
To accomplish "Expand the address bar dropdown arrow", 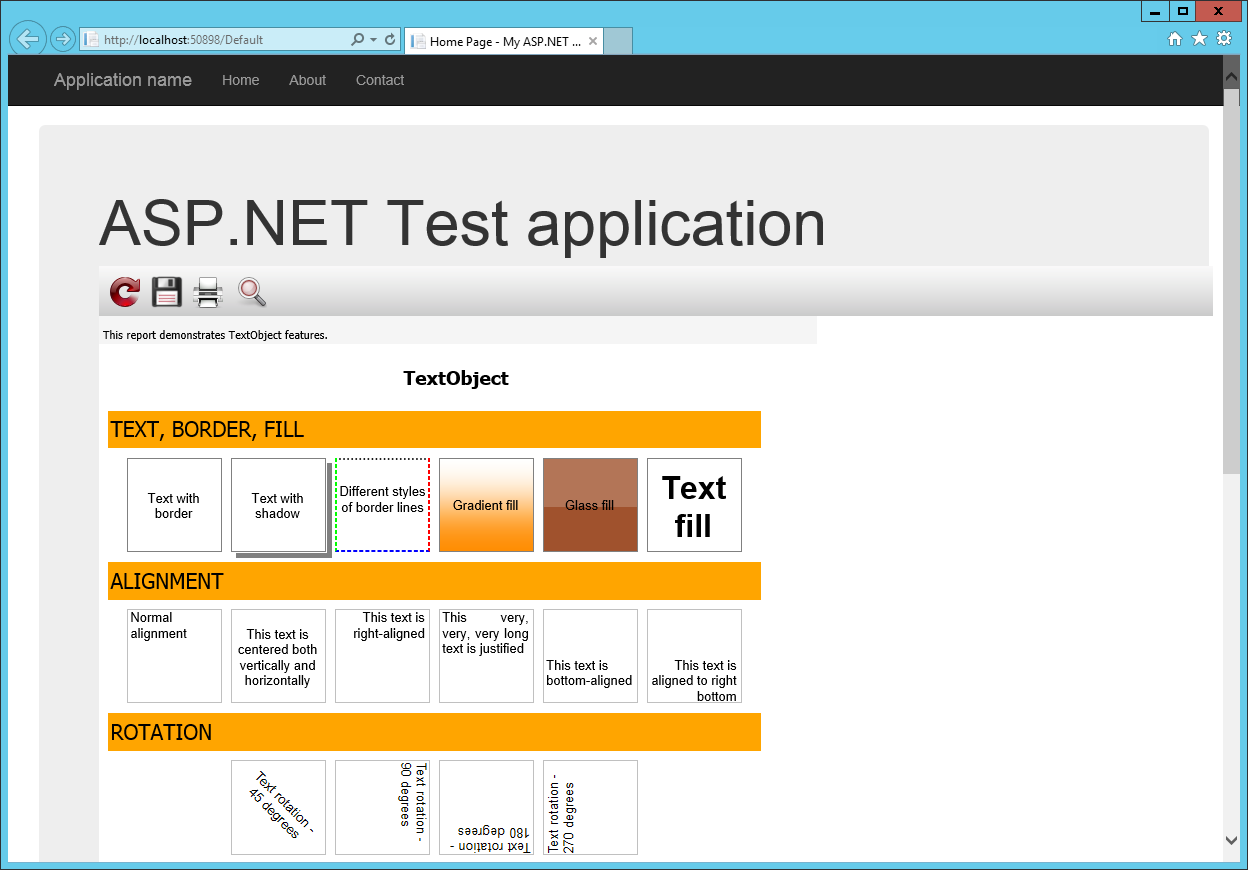I will (x=374, y=40).
